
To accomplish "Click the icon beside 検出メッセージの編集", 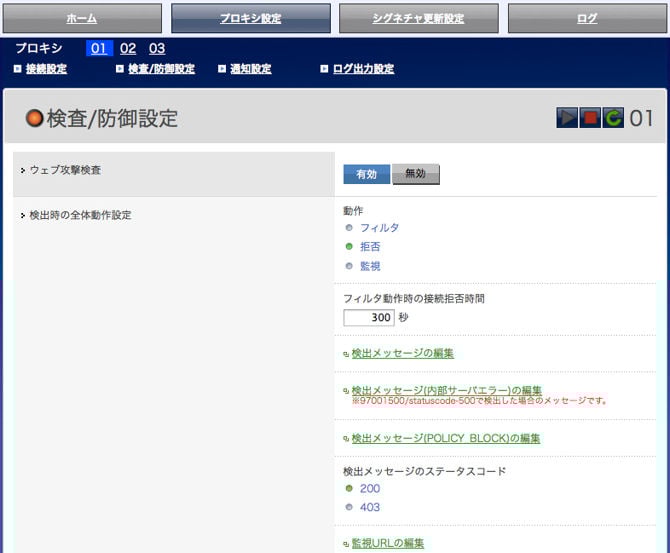I will coord(346,354).
